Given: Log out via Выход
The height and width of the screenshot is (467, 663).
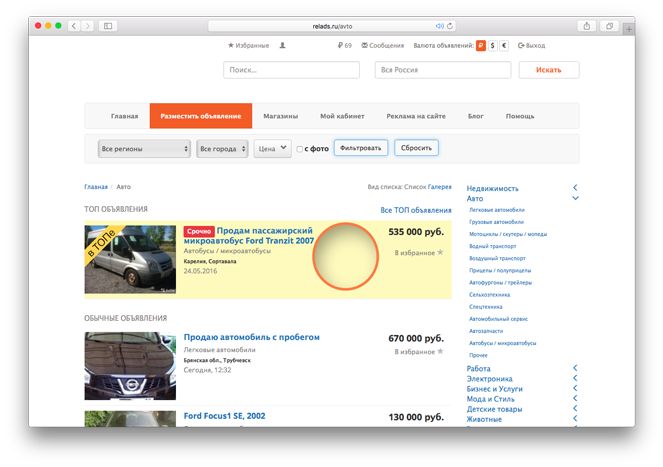Looking at the screenshot, I should (531, 45).
